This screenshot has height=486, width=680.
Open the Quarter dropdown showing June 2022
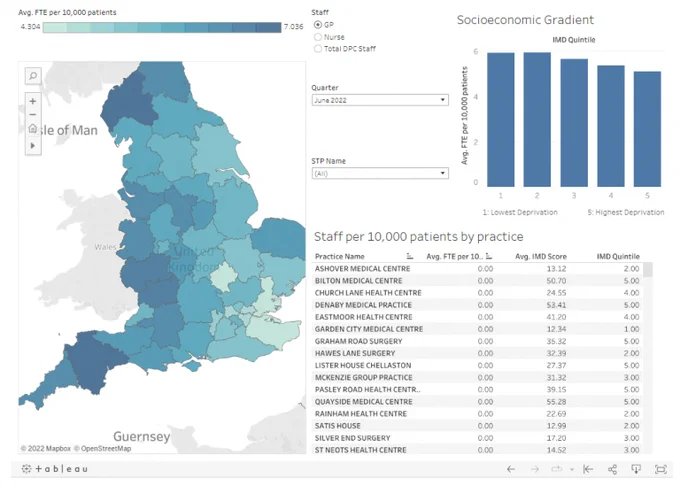pyautogui.click(x=380, y=100)
